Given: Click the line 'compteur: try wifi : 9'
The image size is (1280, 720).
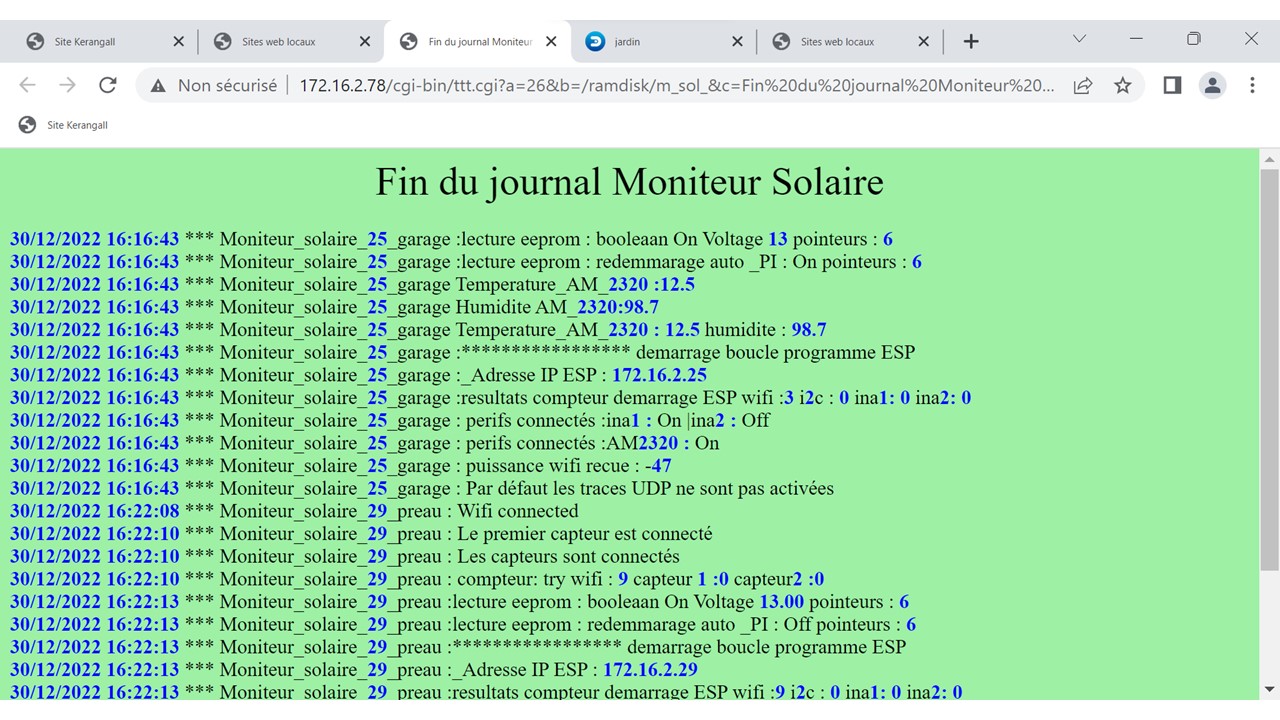Looking at the screenshot, I should (x=417, y=579).
